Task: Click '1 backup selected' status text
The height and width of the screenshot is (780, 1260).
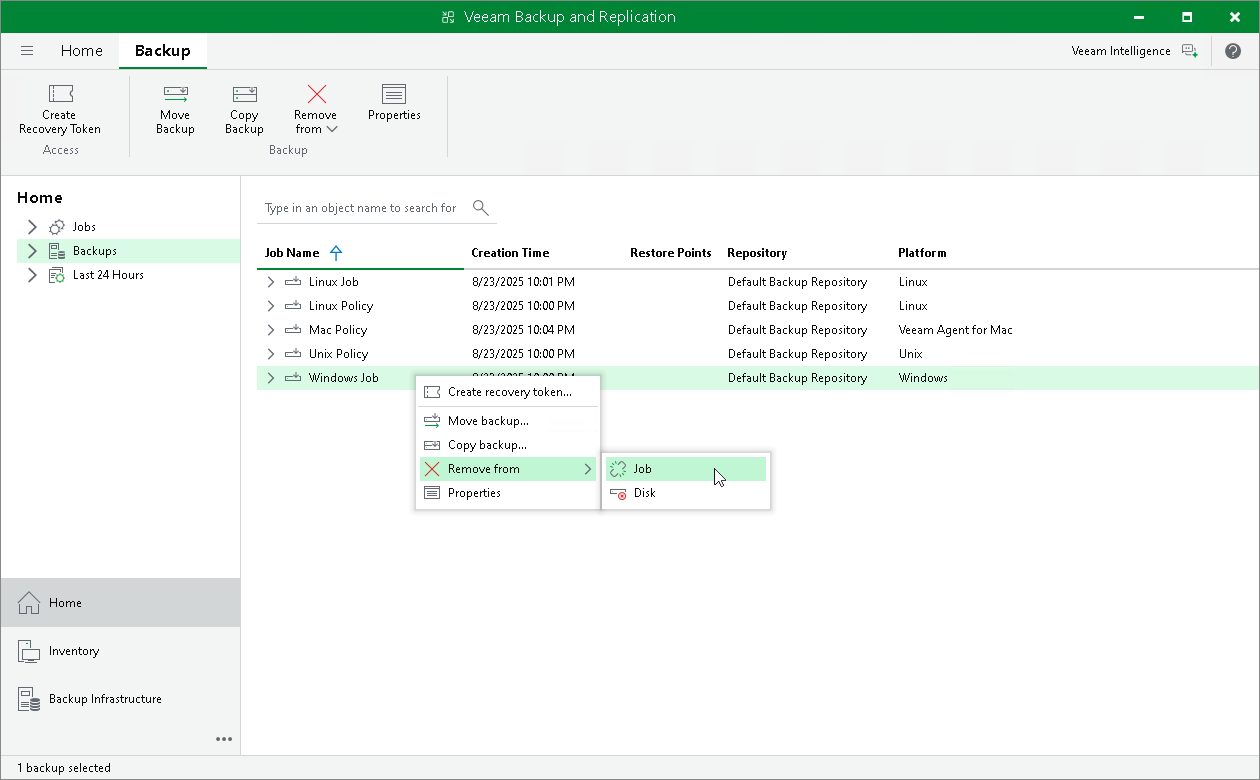Action: pyautogui.click(x=64, y=768)
